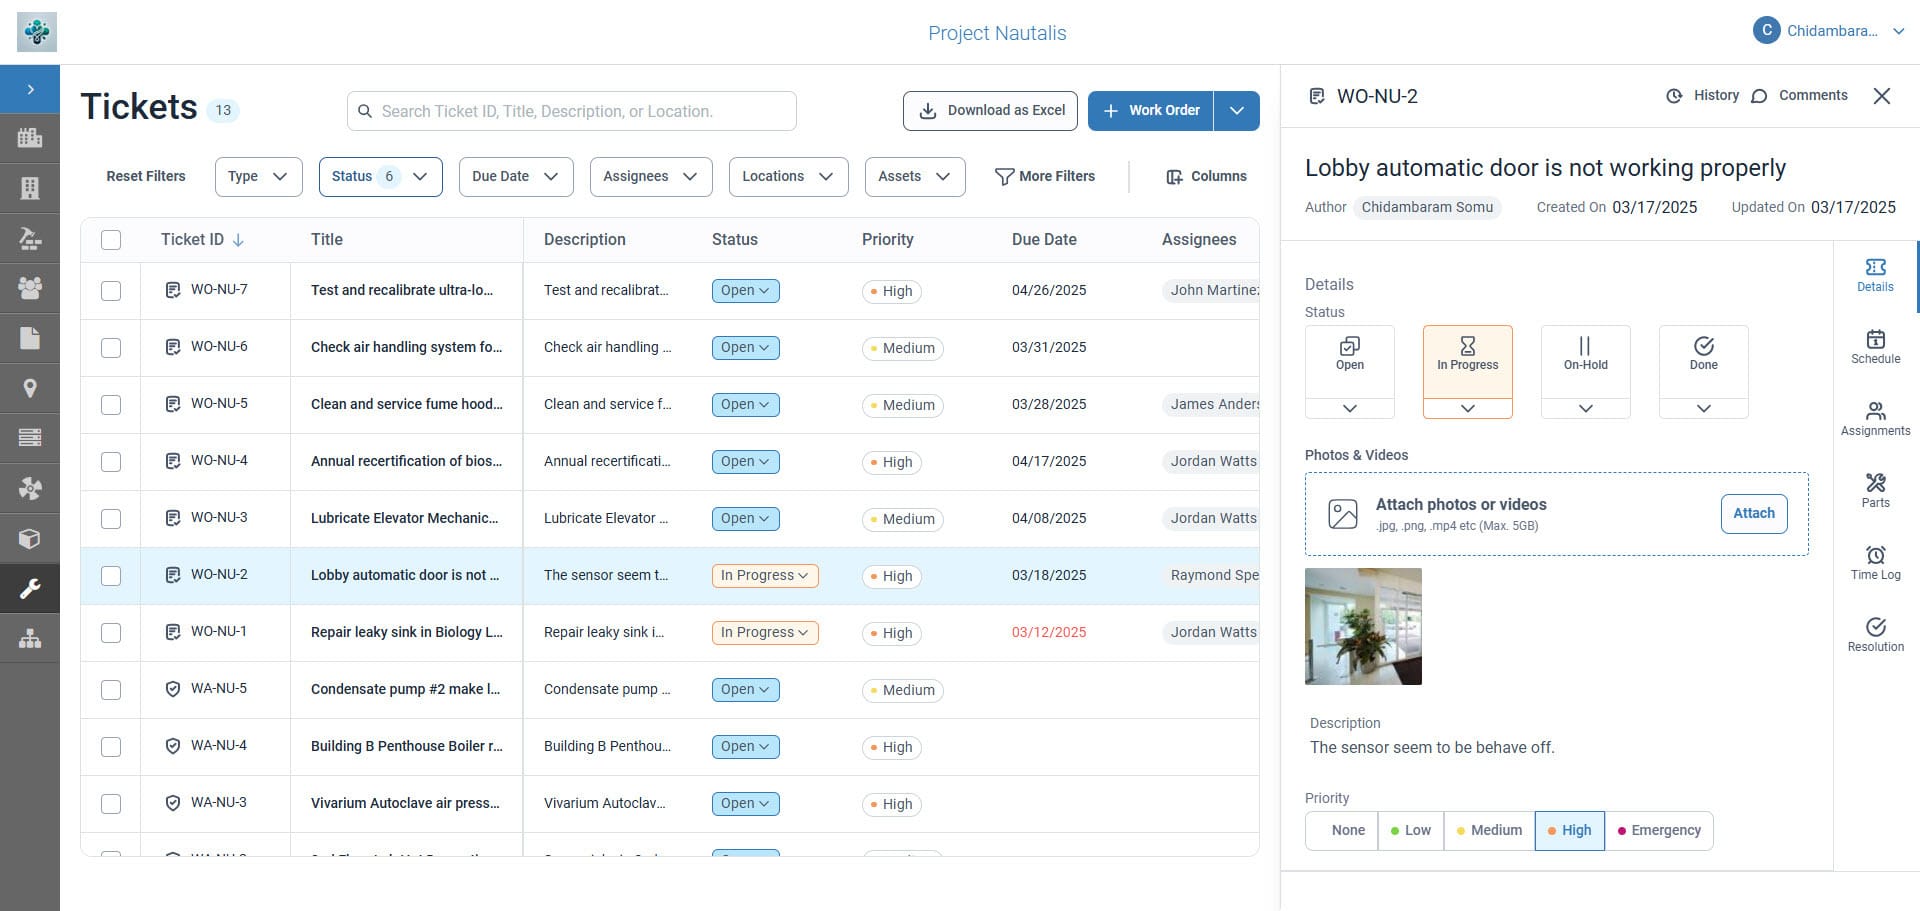
Task: Switch to the Assignments tab
Action: 1875,418
